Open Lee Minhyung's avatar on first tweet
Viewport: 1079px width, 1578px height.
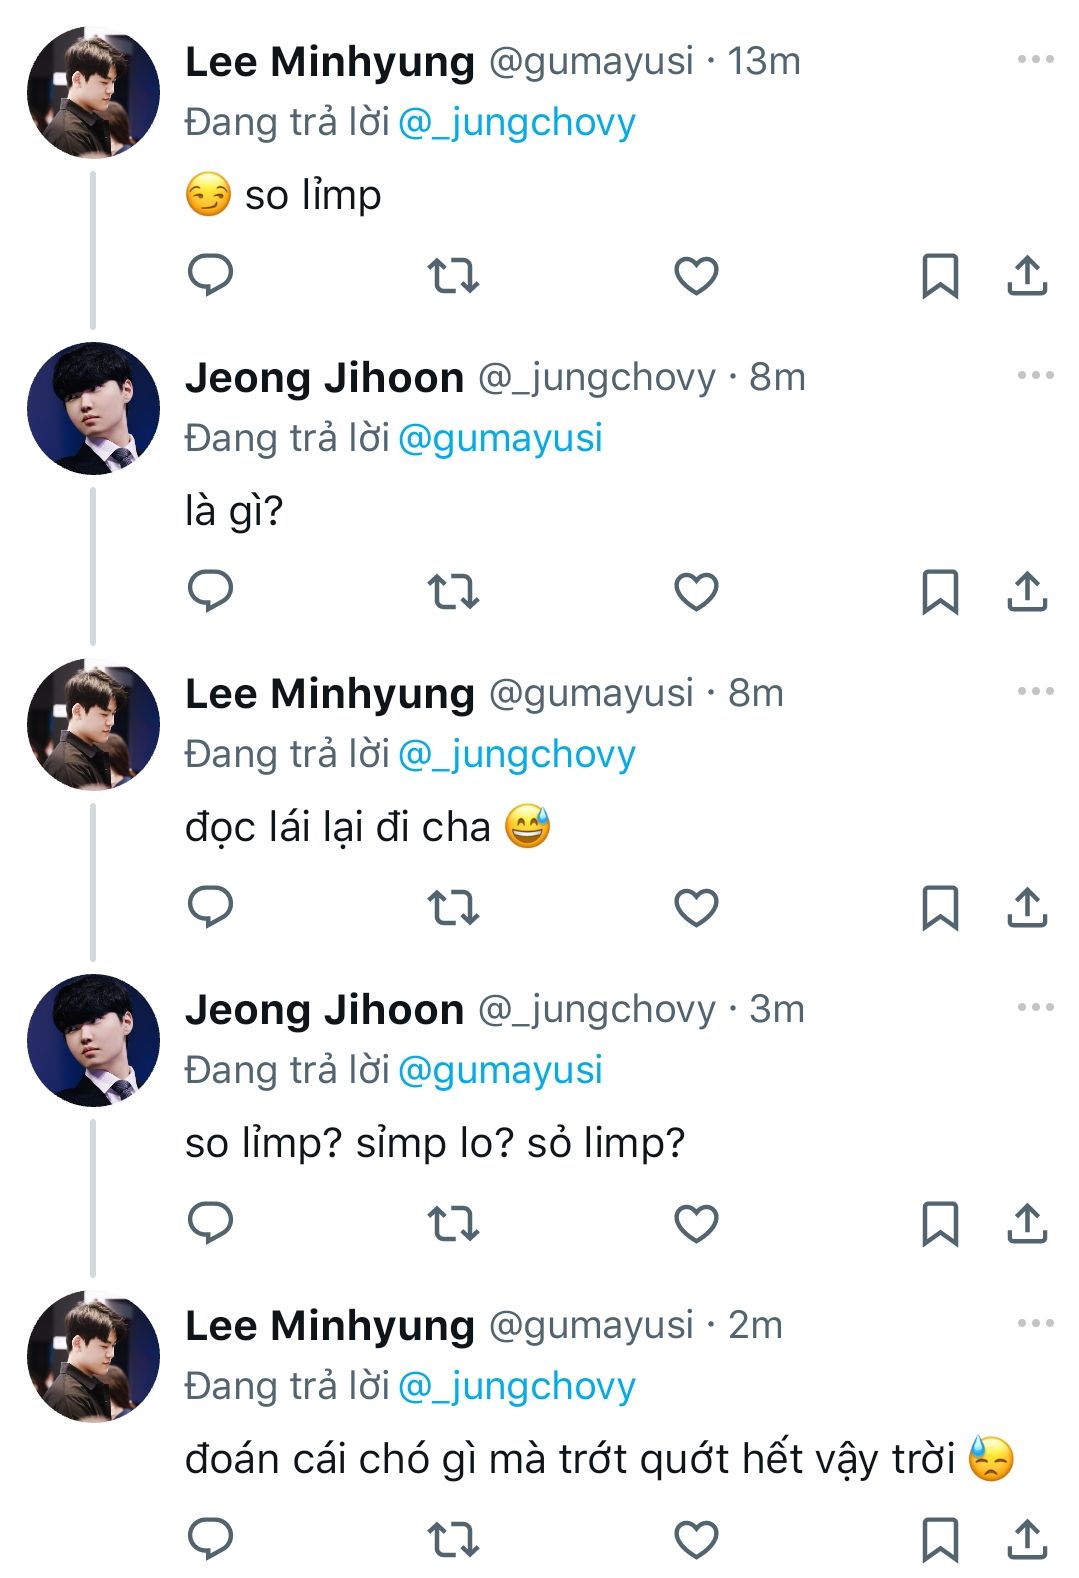pyautogui.click(x=93, y=93)
